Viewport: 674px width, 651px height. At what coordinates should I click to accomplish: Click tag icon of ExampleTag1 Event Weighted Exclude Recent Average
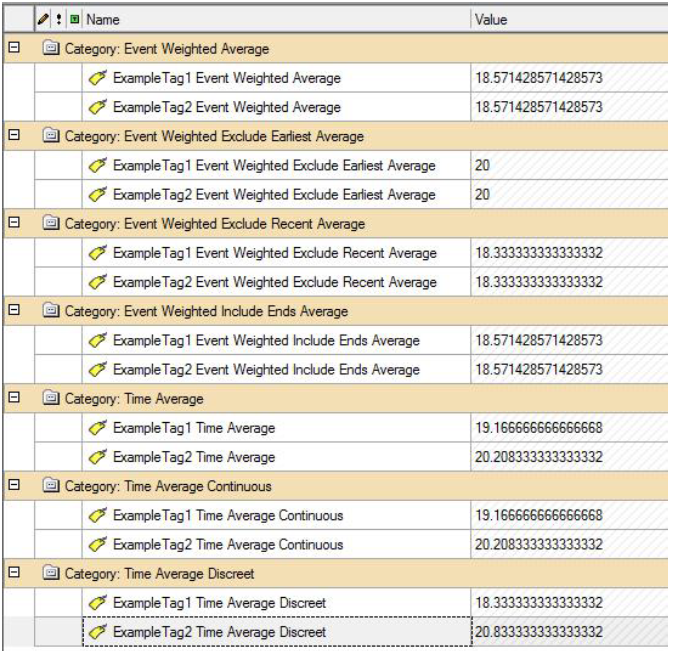coord(98,252)
